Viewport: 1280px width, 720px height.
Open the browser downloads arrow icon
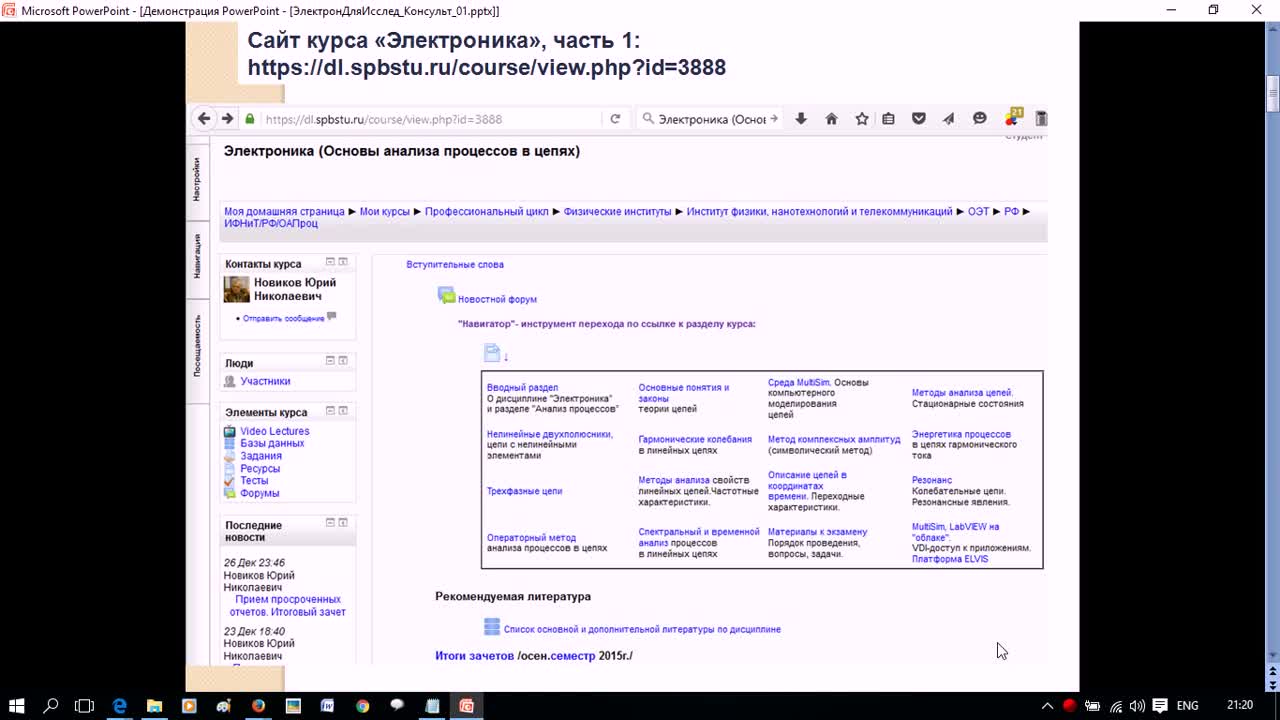801,118
